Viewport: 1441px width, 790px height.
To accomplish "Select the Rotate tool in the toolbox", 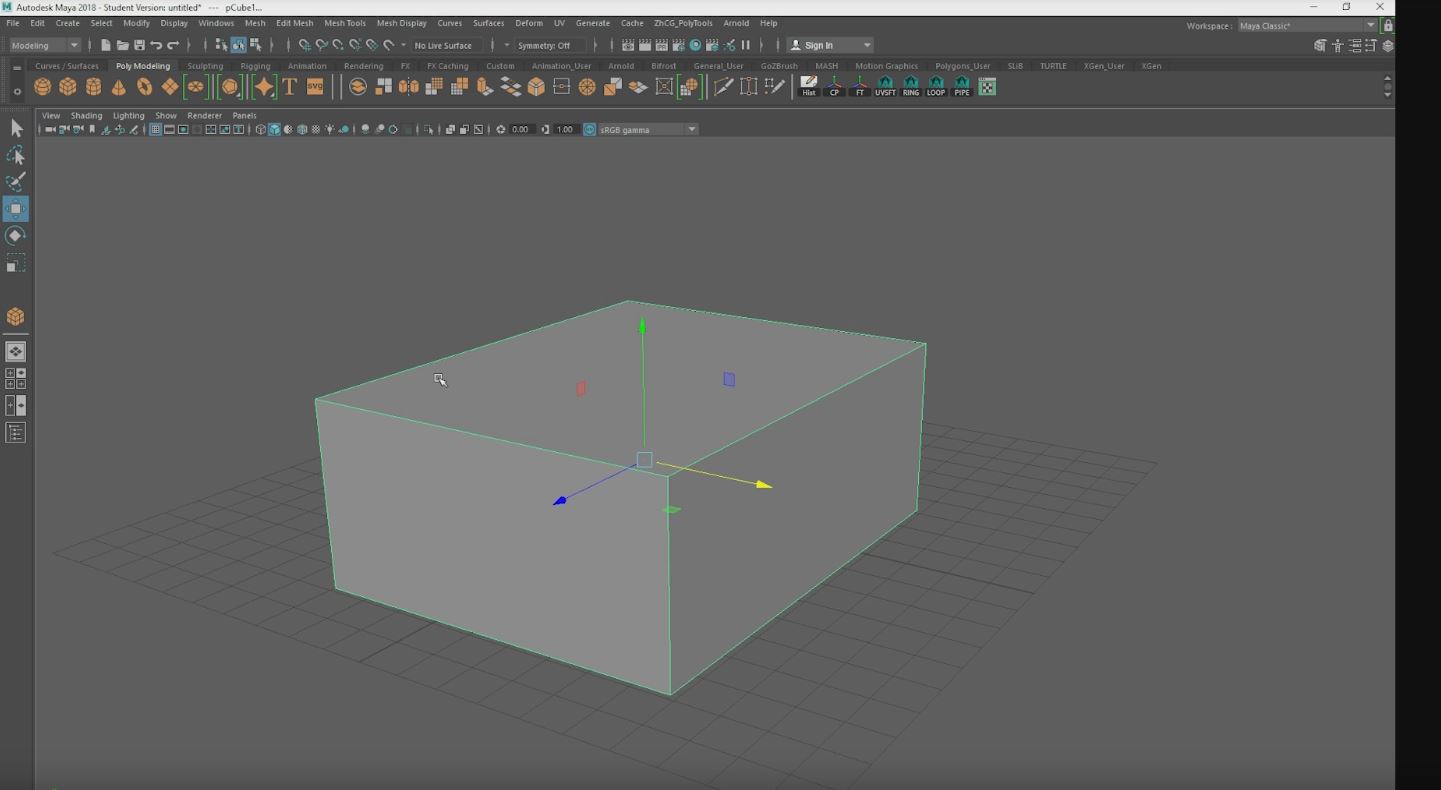I will pos(15,236).
